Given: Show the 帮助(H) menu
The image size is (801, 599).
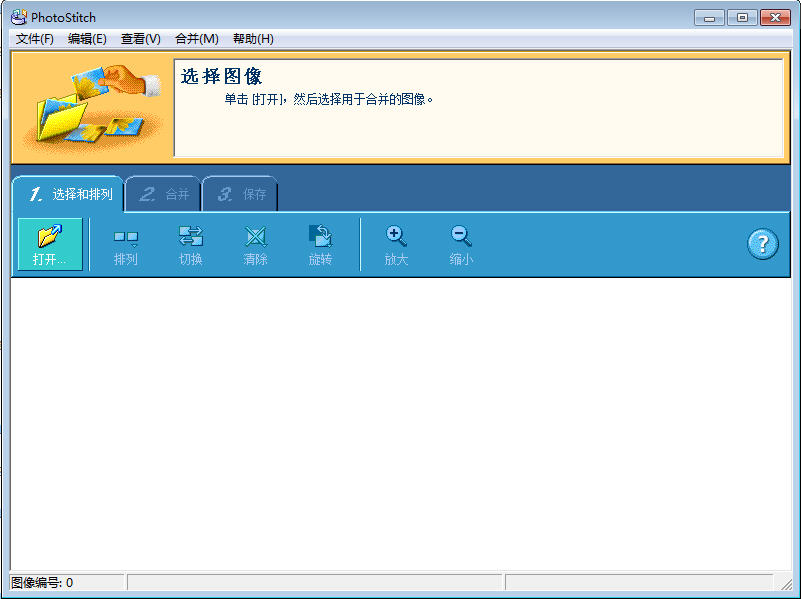Looking at the screenshot, I should [253, 39].
